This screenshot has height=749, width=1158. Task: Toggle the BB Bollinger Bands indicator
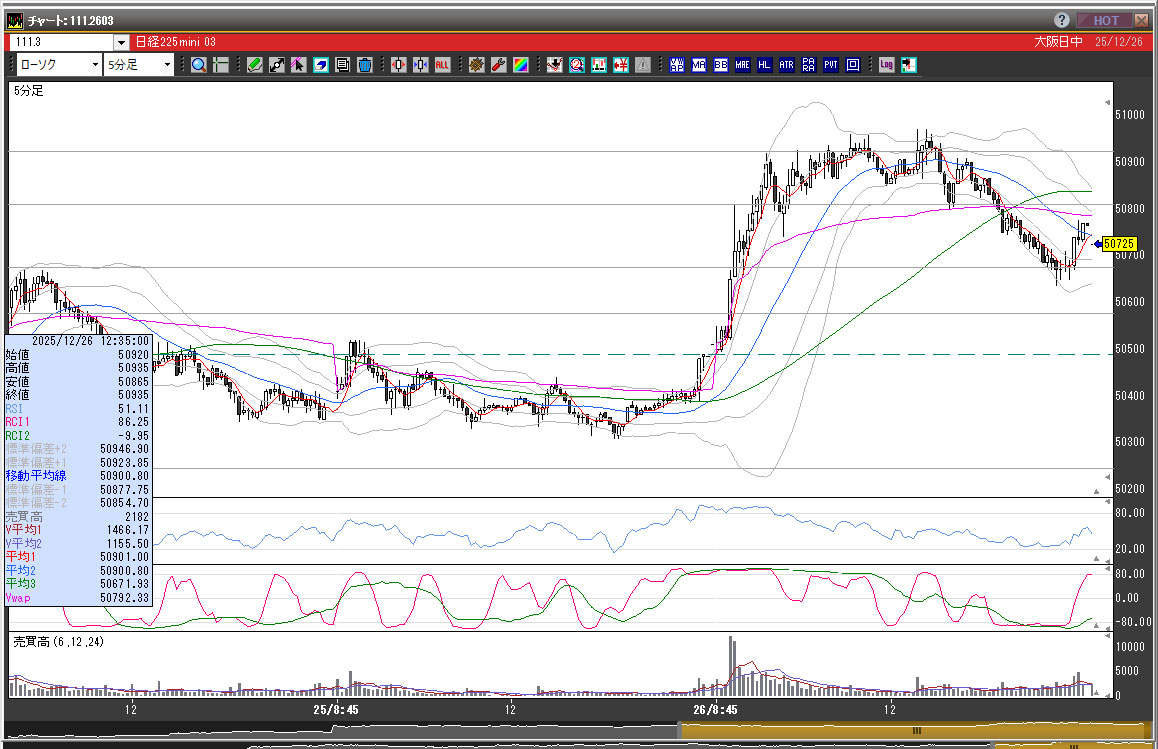coord(721,65)
